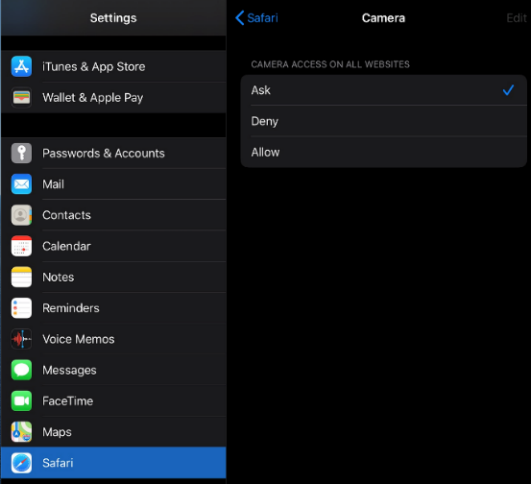
Task: Open Reminders settings row
Action: click(113, 308)
